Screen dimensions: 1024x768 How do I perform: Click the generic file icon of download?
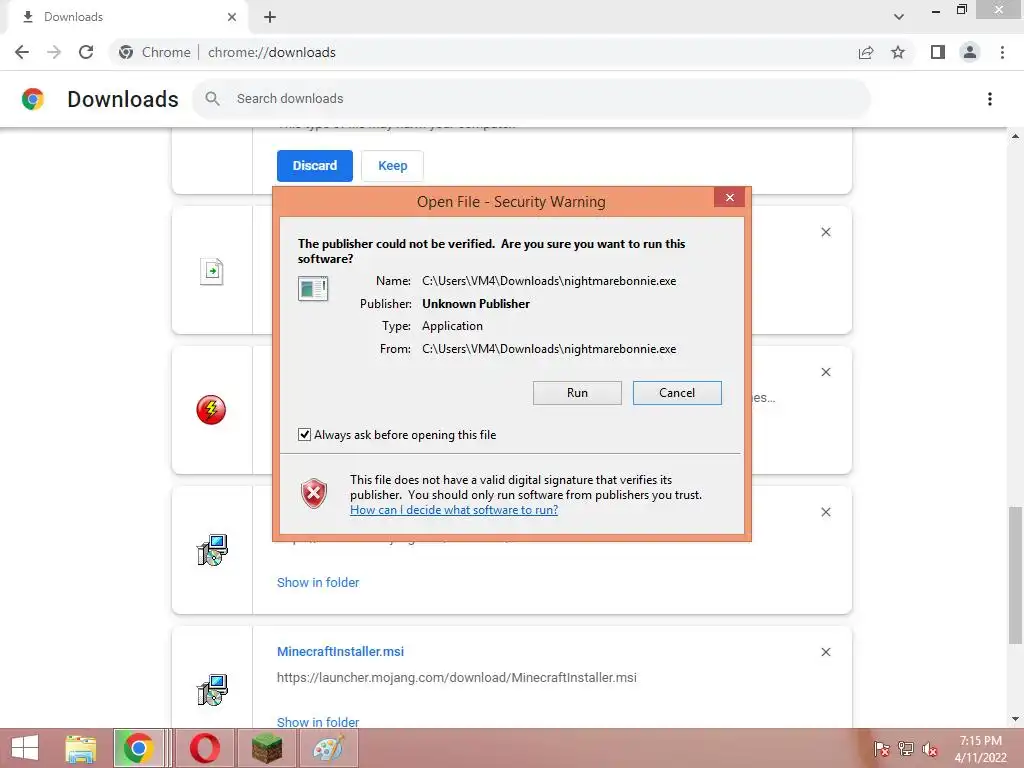(x=212, y=271)
